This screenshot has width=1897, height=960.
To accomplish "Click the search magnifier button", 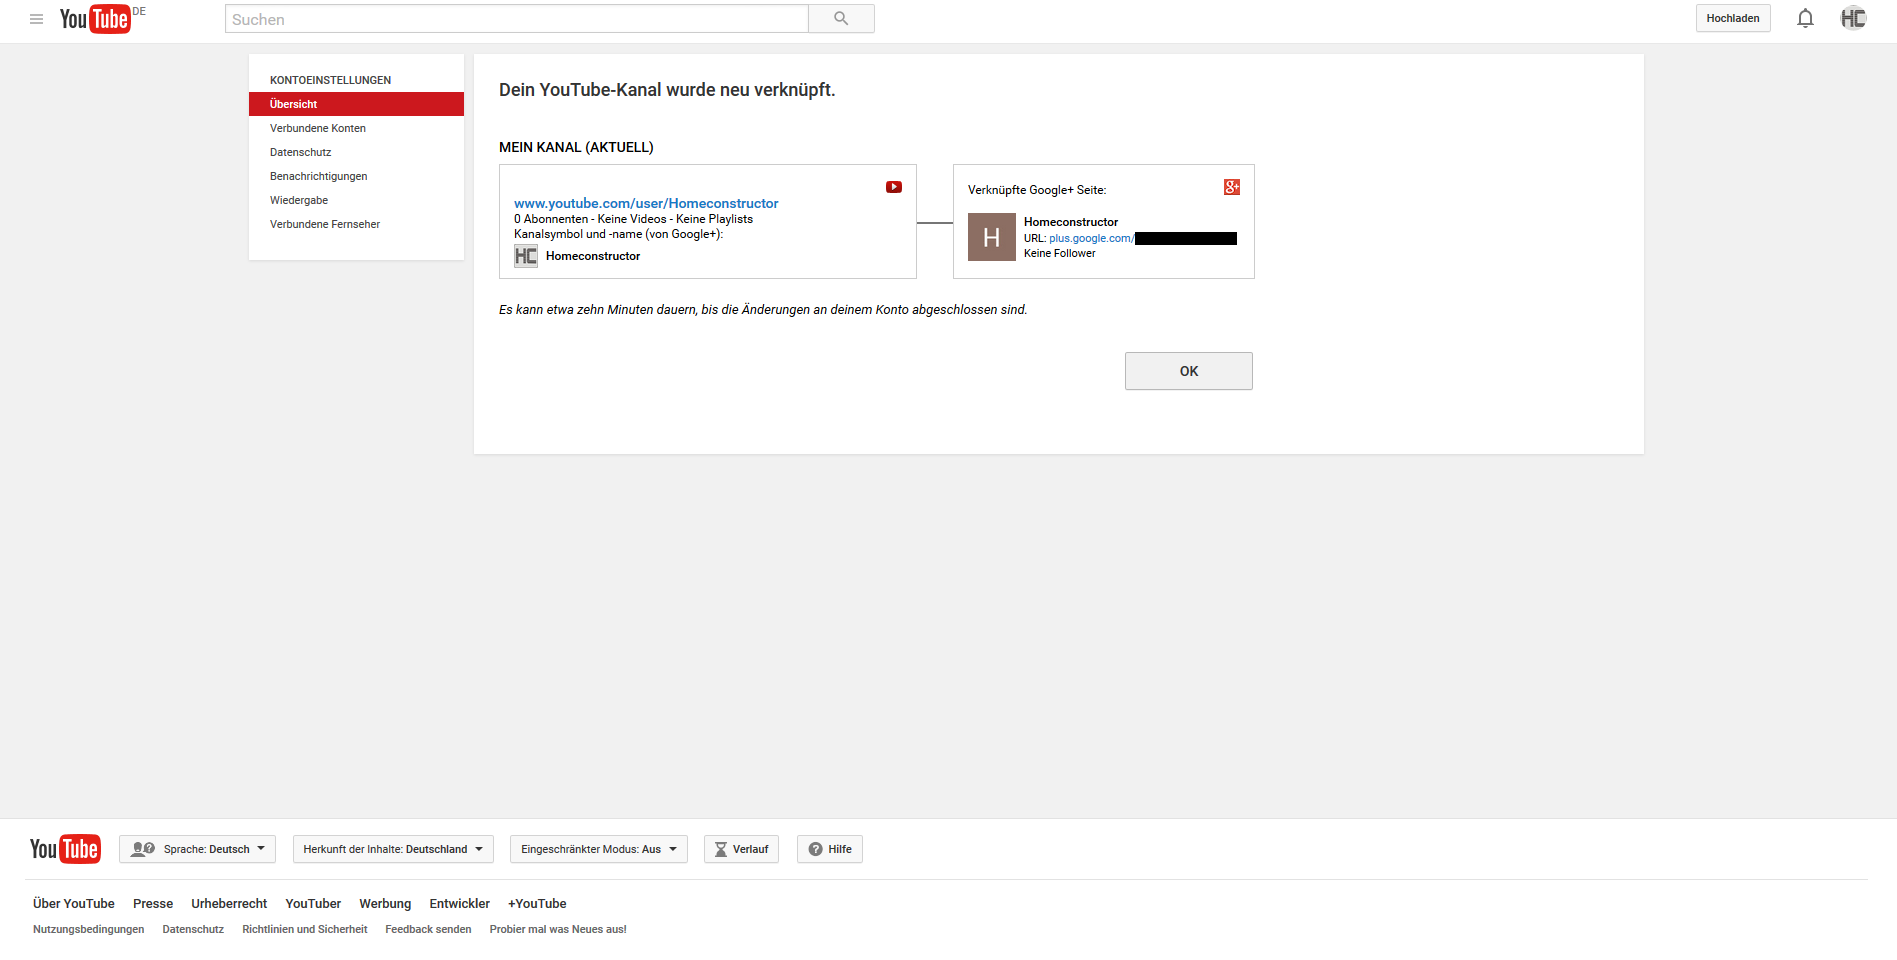I will [x=841, y=19].
